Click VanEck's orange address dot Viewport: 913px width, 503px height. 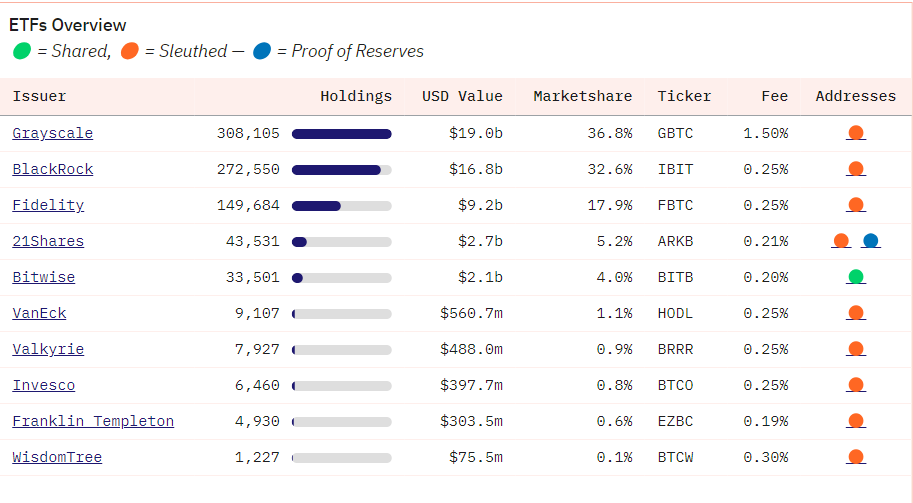pyautogui.click(x=855, y=313)
